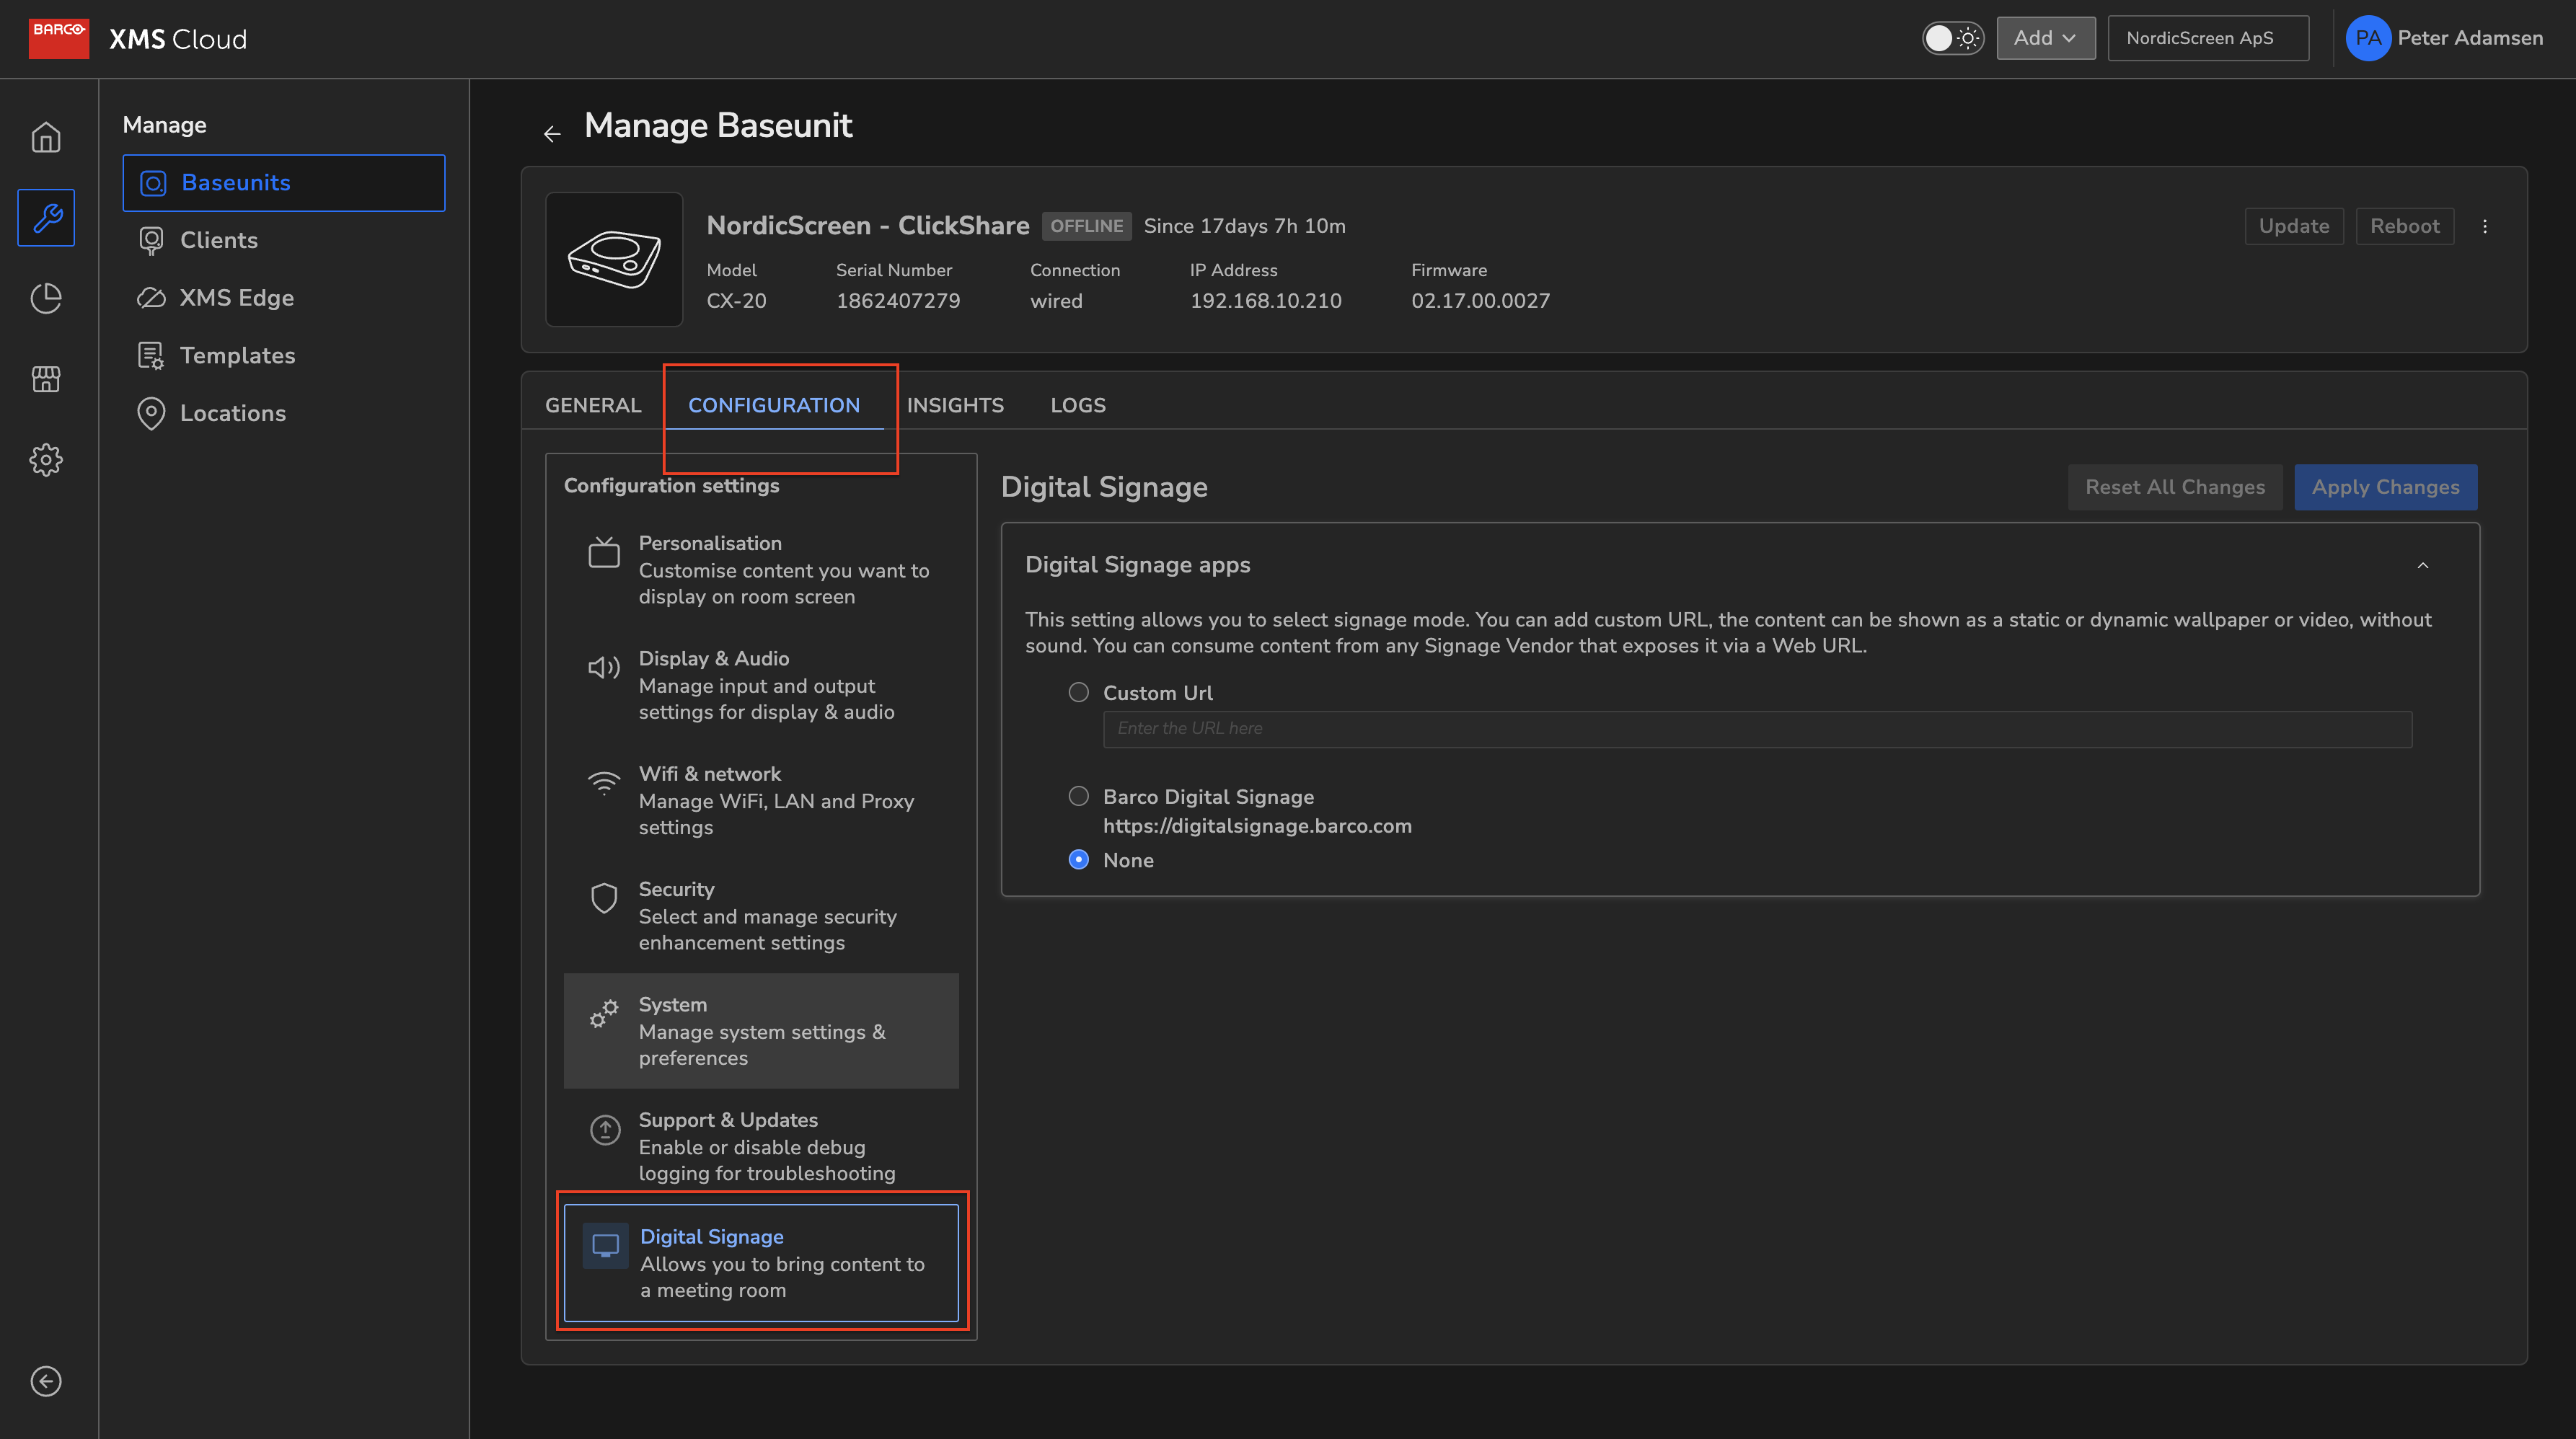Open the NordicScreen ApS organisation selector
This screenshot has width=2576, height=1439.
(2208, 38)
